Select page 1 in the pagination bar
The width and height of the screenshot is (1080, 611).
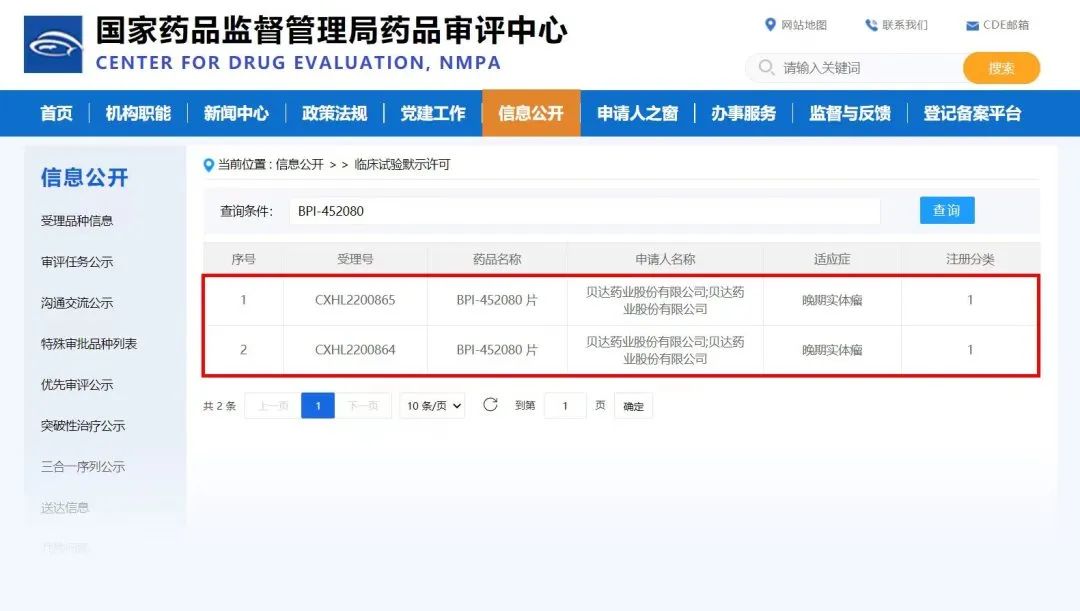coord(317,405)
